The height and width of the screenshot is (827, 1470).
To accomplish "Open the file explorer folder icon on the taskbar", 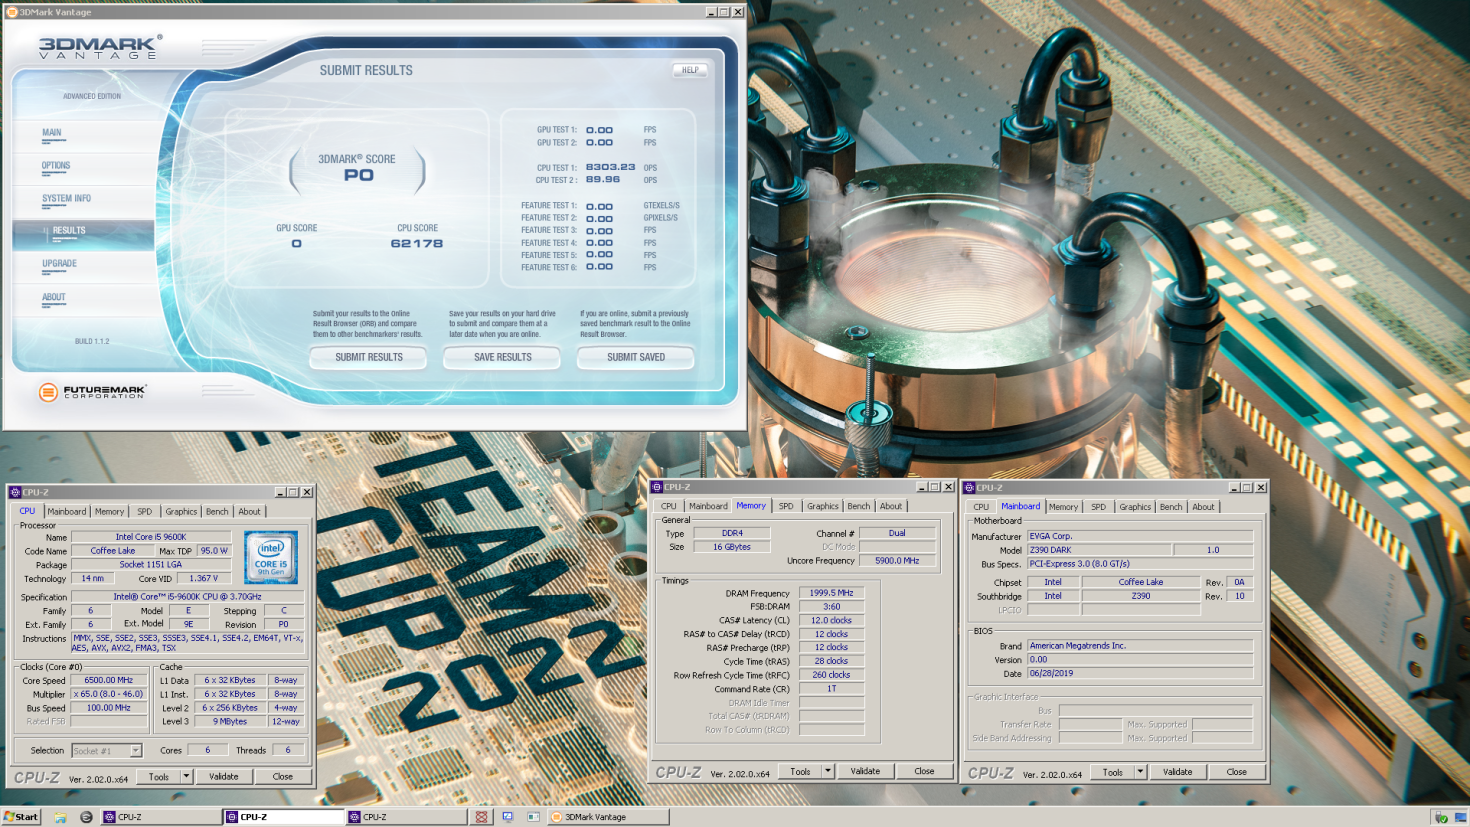I will [60, 817].
